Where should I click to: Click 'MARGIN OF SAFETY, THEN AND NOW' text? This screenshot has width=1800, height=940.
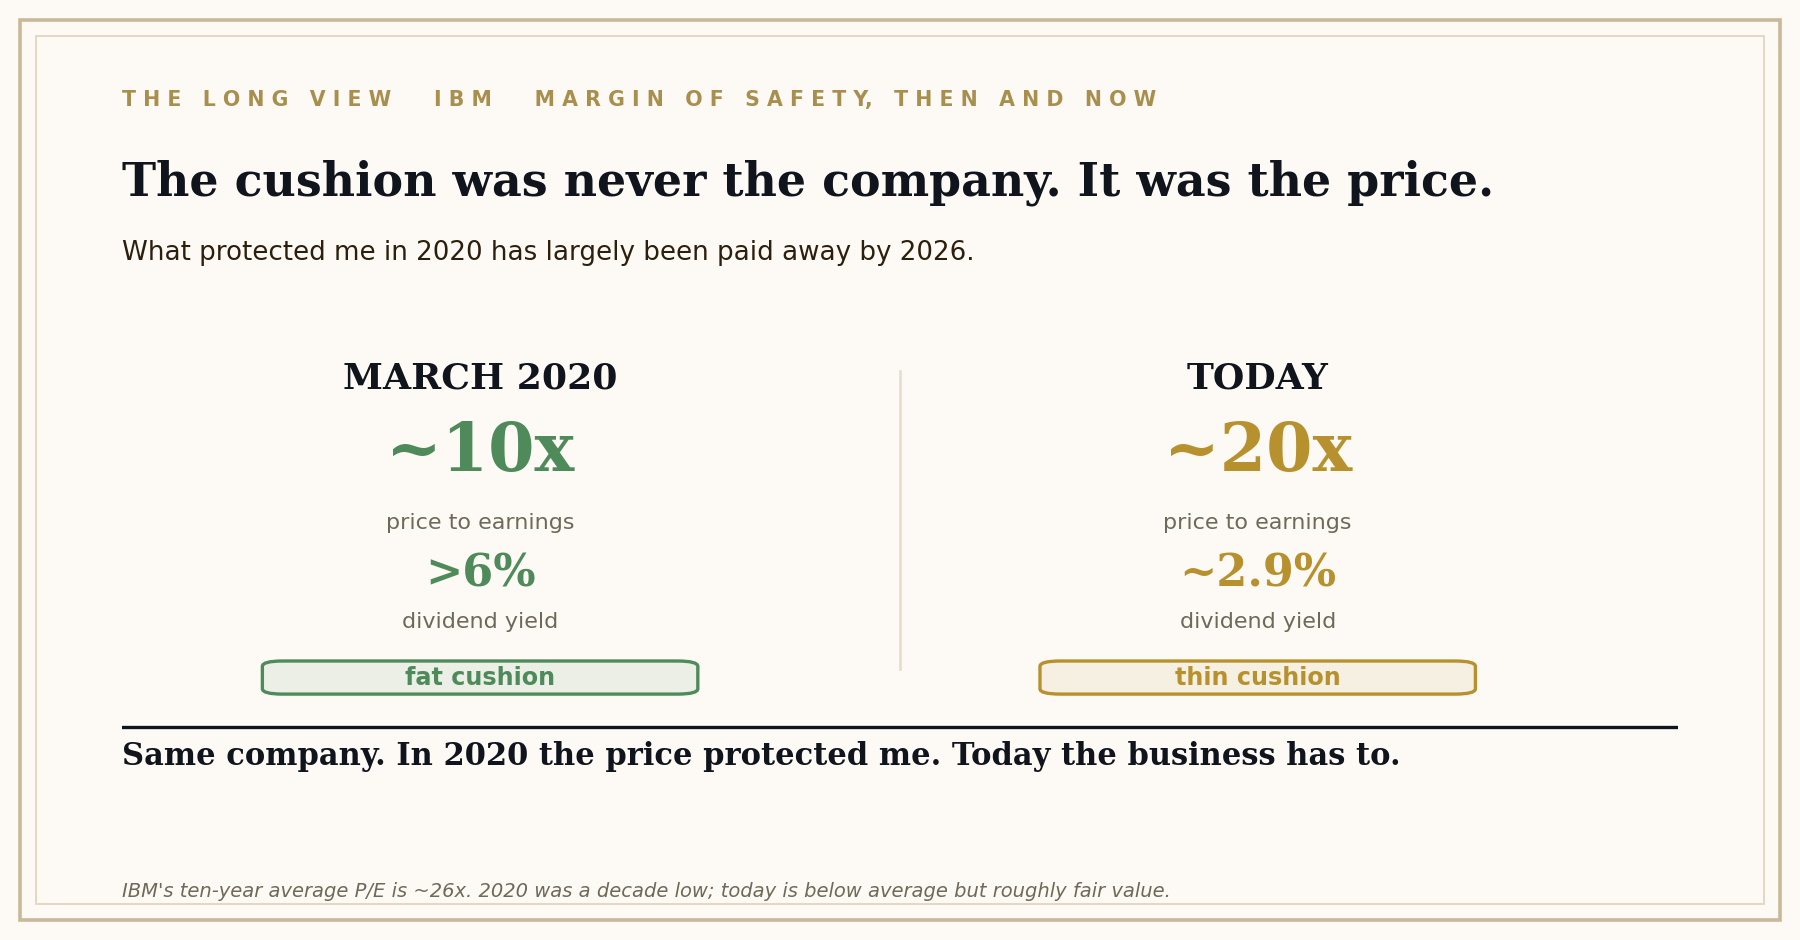click(x=845, y=100)
